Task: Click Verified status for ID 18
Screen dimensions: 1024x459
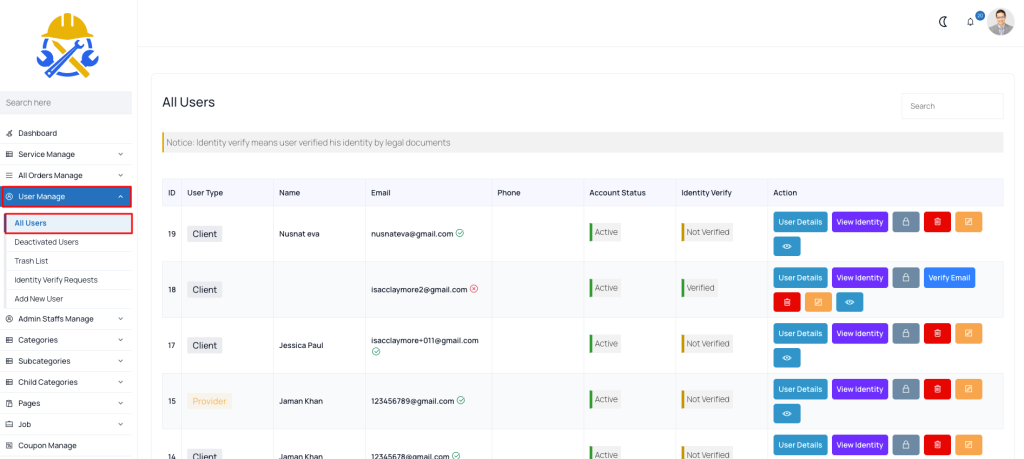Action: 699,288
